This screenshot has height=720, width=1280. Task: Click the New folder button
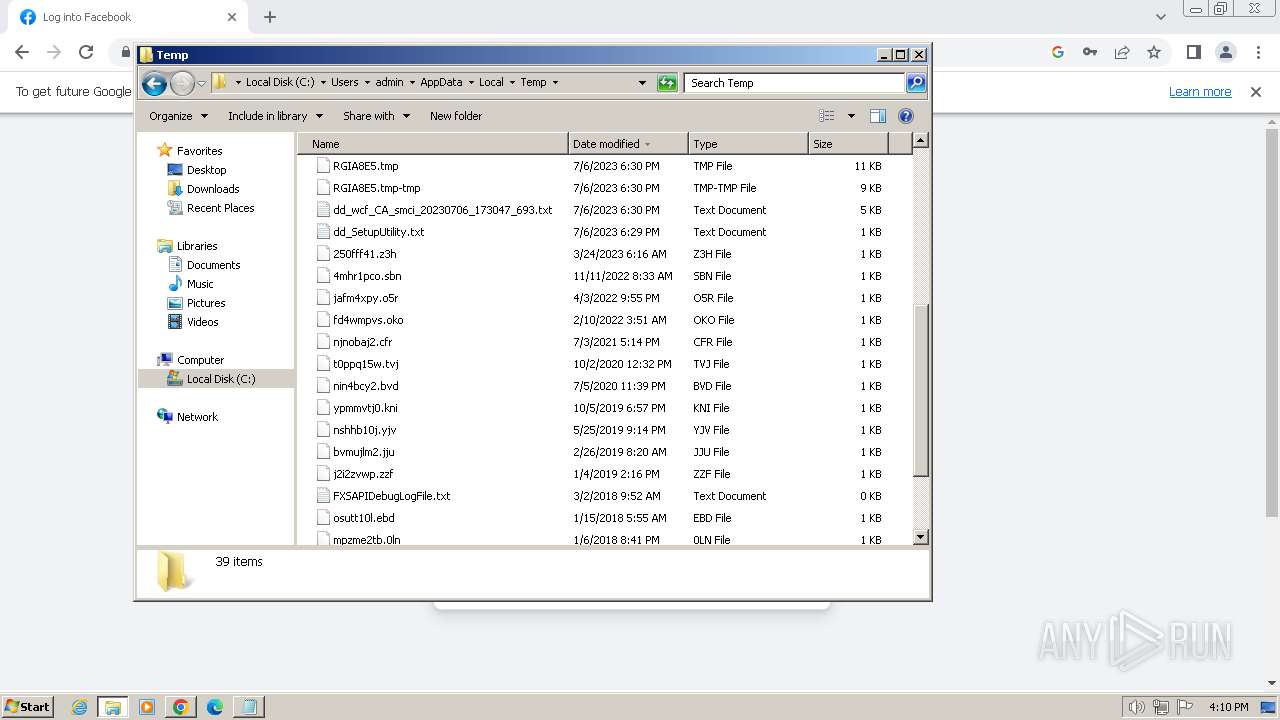[x=456, y=116]
